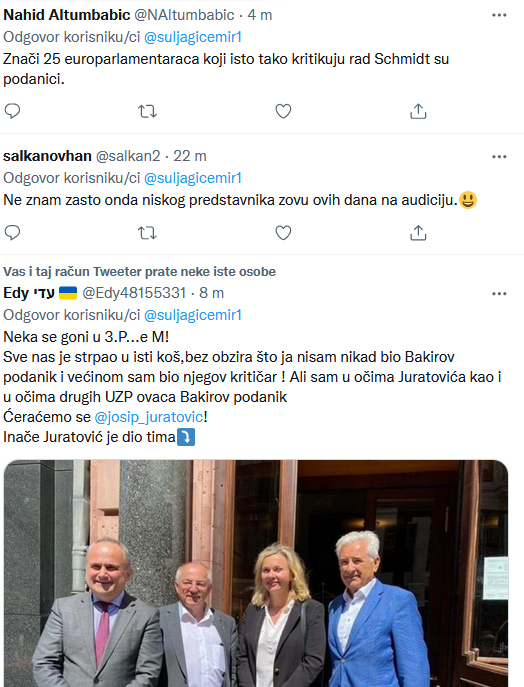Share Nahid Altumbabic's tweet
This screenshot has height=687, width=524.
418,111
